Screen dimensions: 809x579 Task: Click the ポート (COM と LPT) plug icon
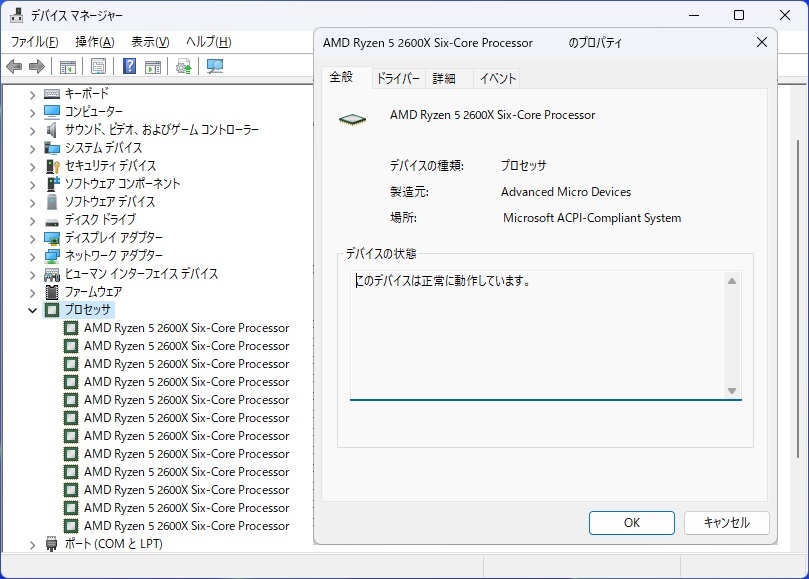(x=51, y=544)
